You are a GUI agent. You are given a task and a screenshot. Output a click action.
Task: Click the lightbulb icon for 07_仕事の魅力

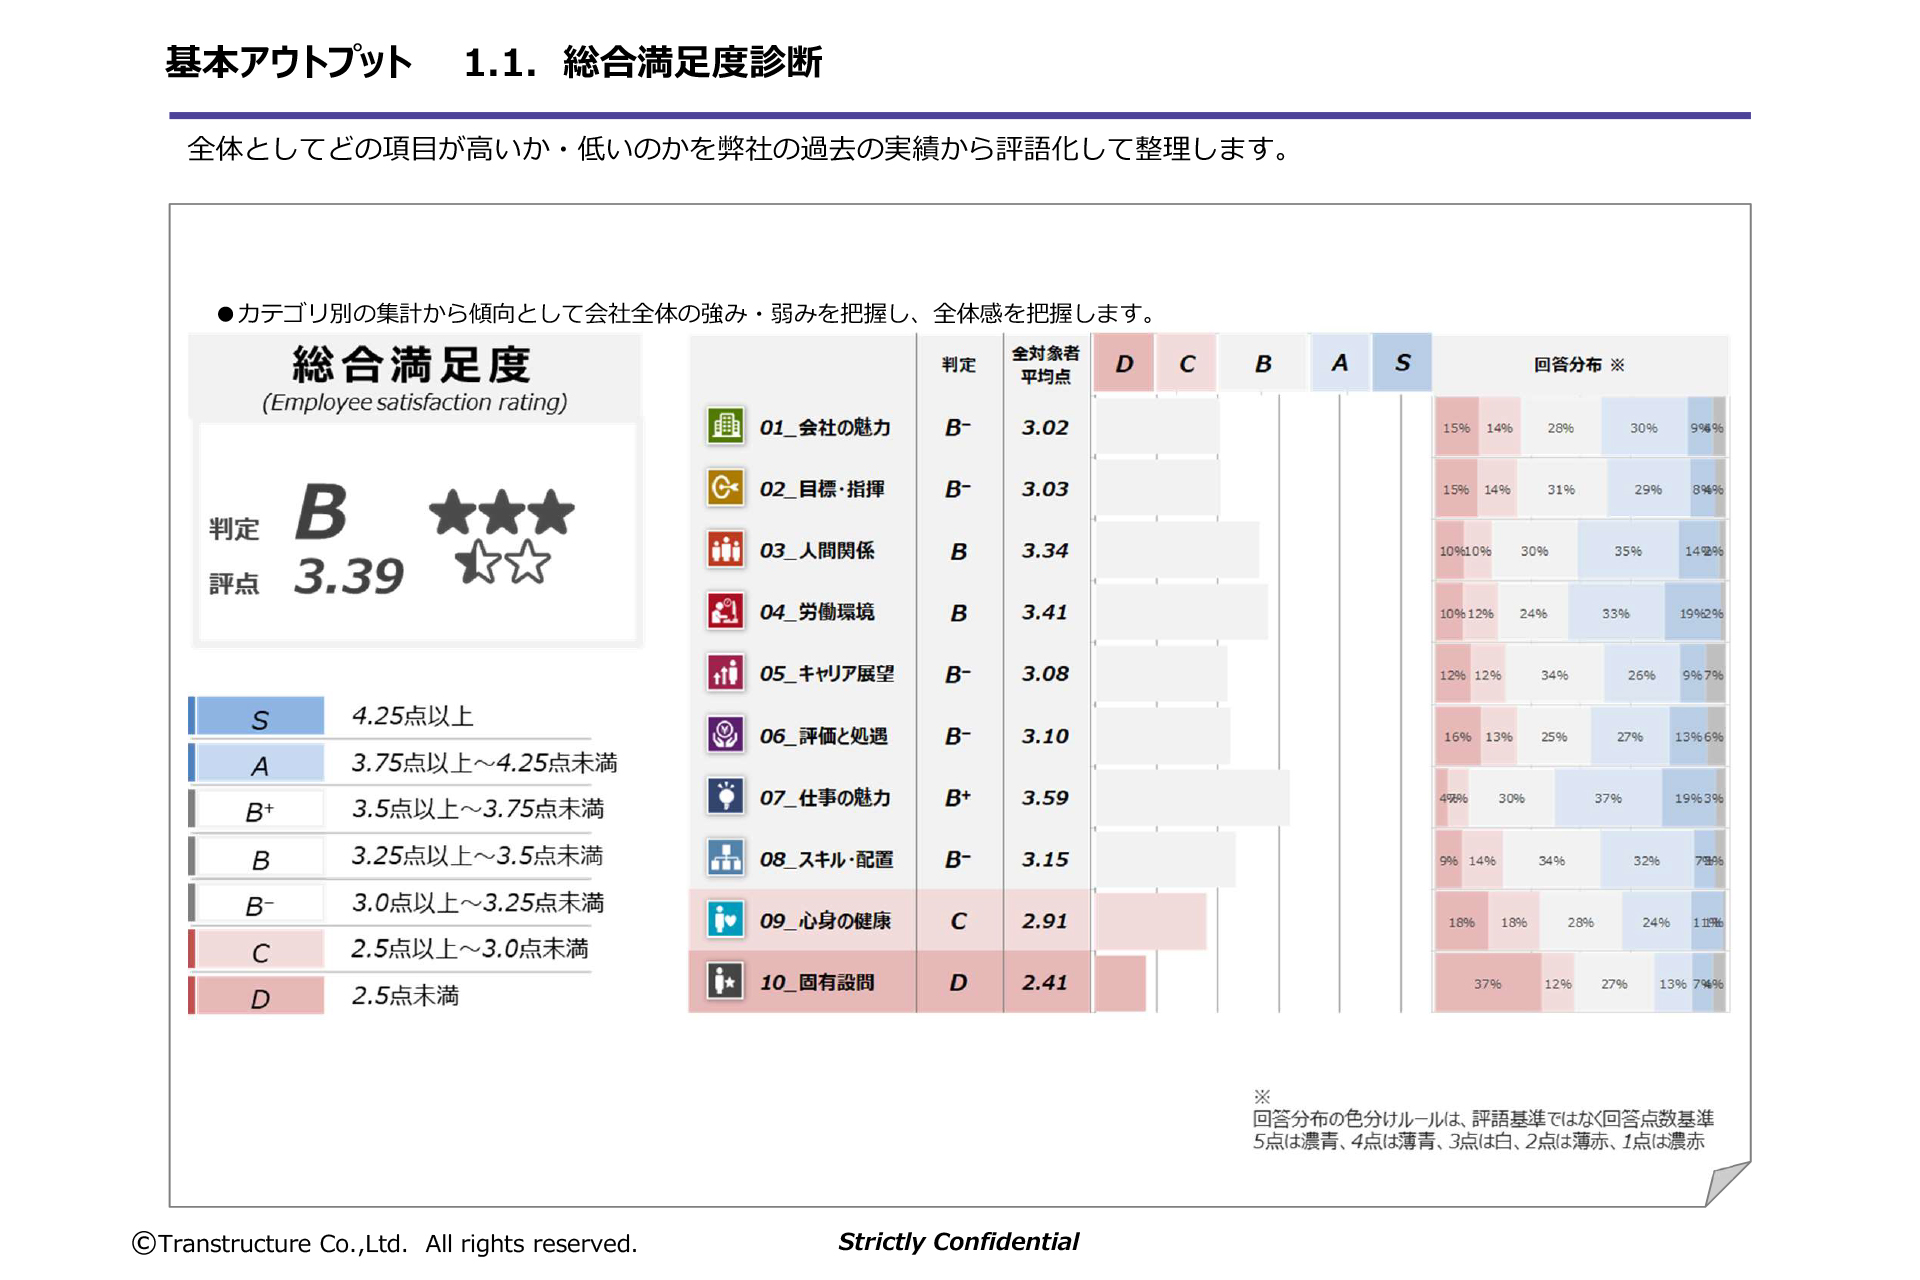[x=725, y=797]
